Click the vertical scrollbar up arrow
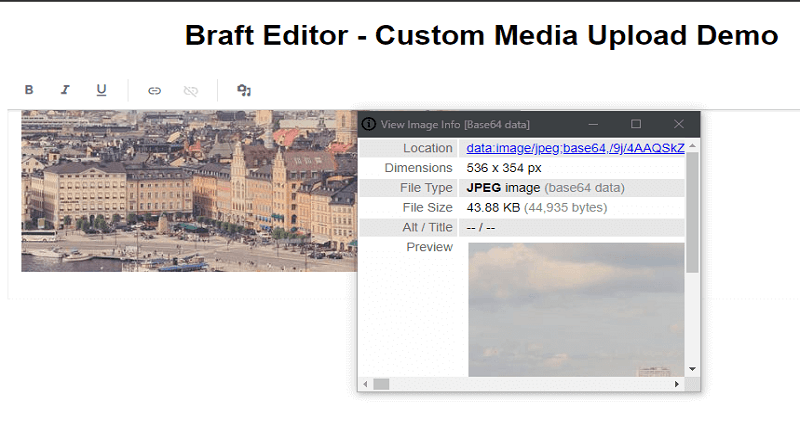The width and height of the screenshot is (800, 425). tap(692, 146)
